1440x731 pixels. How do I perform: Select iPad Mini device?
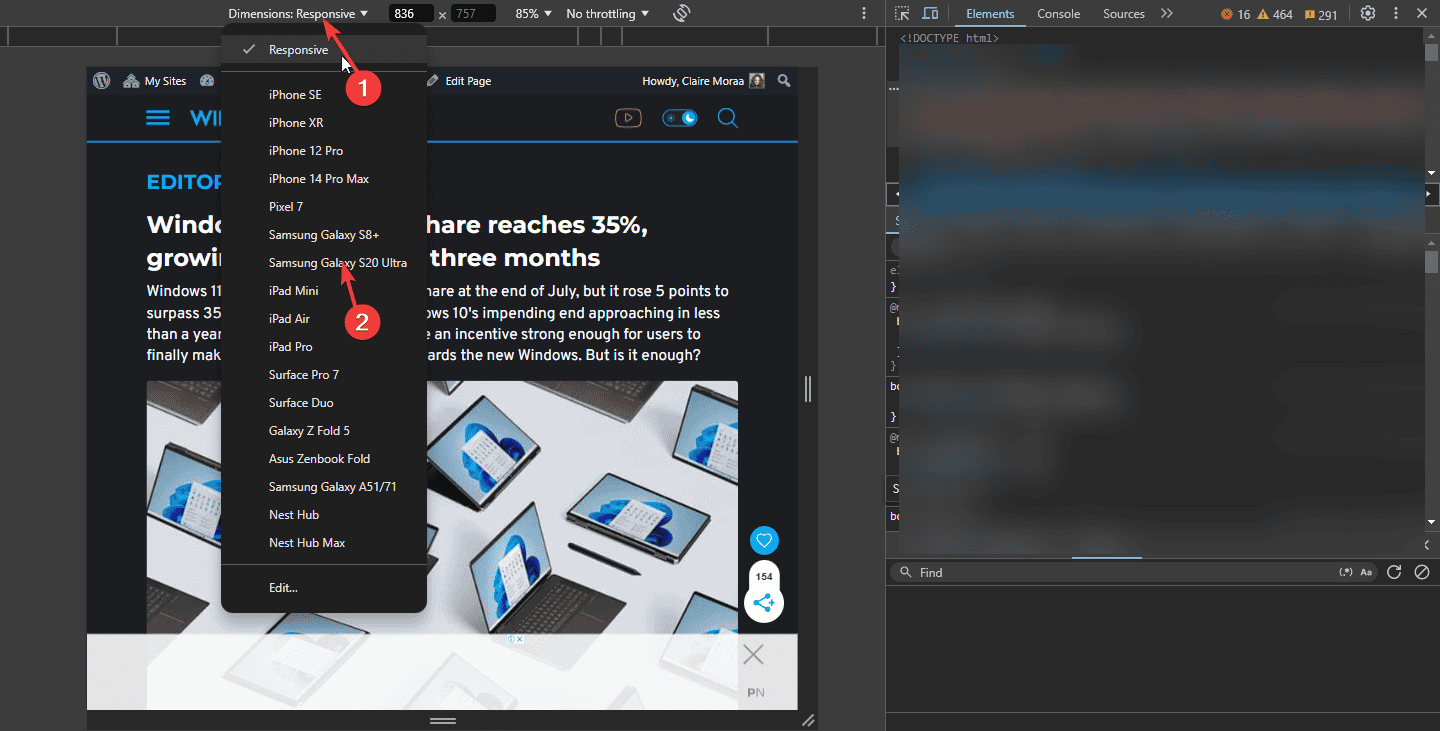324,291
